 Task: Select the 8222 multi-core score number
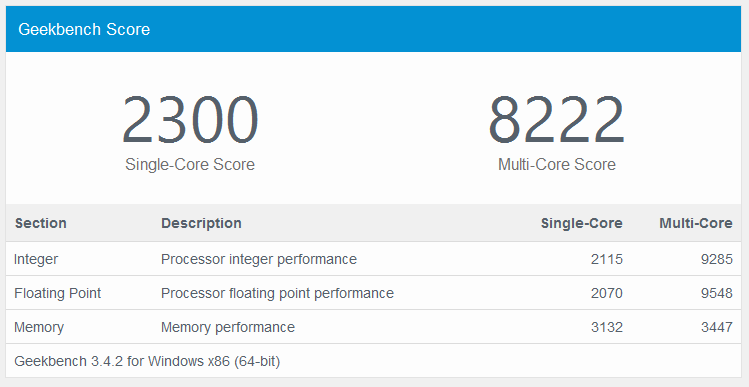click(556, 120)
